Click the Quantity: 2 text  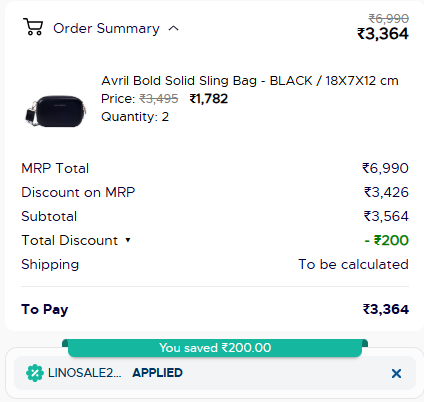[135, 117]
